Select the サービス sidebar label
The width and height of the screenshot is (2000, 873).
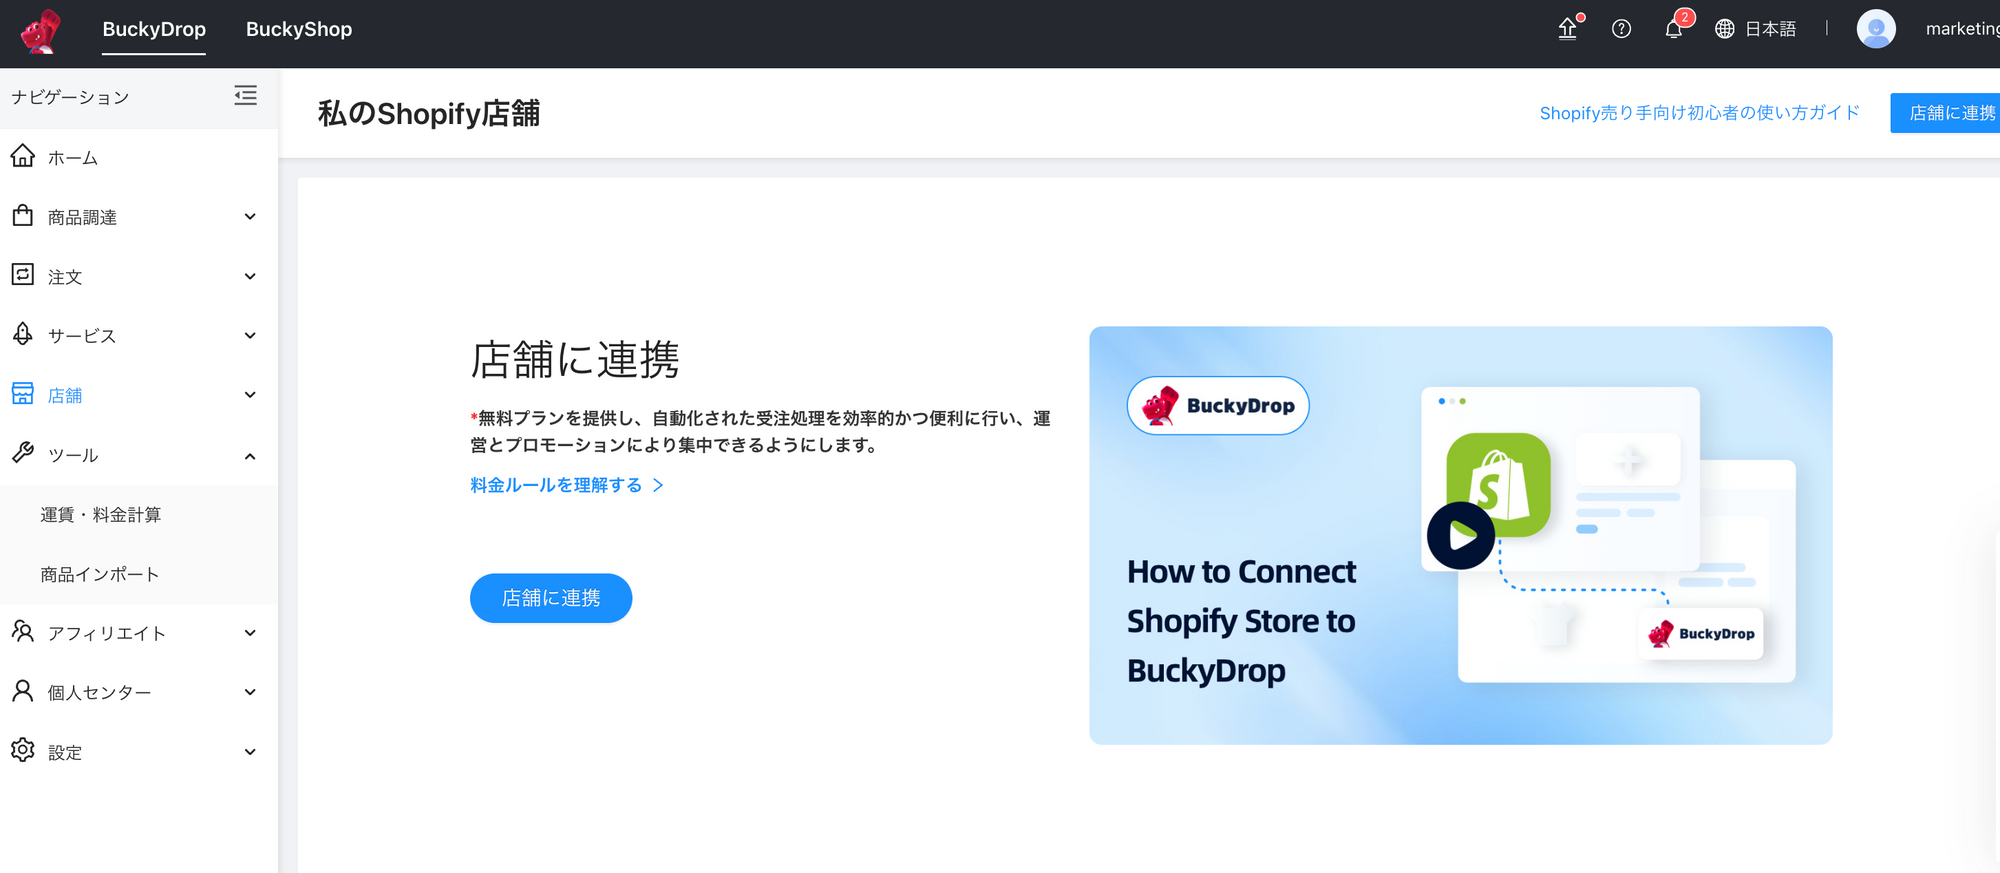(82, 336)
